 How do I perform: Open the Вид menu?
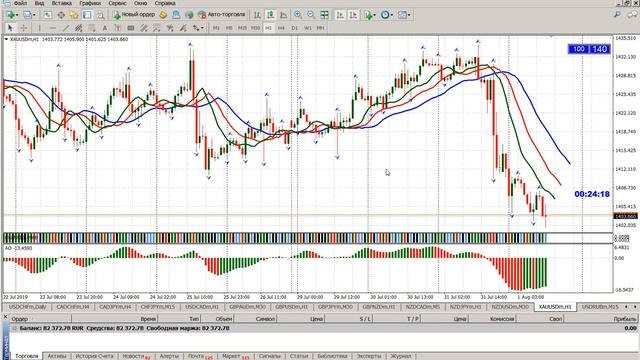tap(39, 3)
